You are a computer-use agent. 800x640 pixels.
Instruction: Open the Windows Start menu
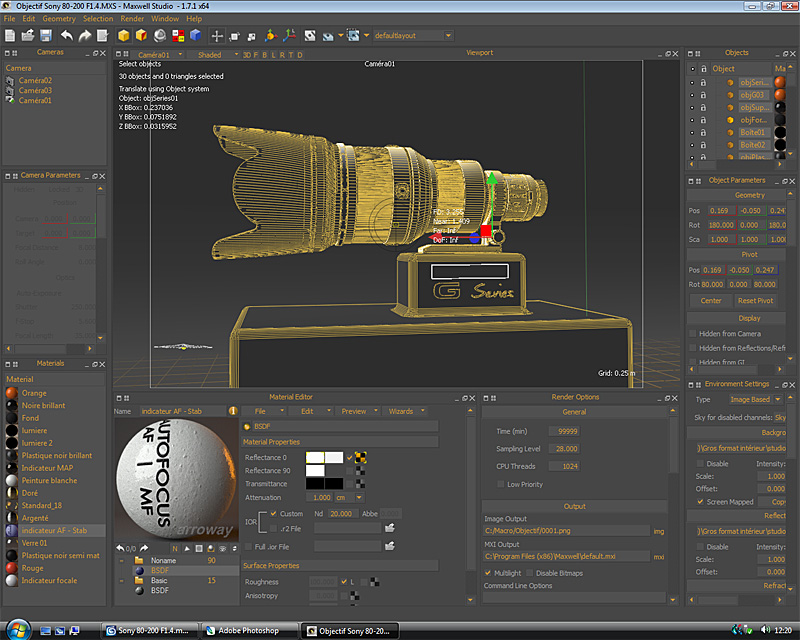tap(18, 630)
